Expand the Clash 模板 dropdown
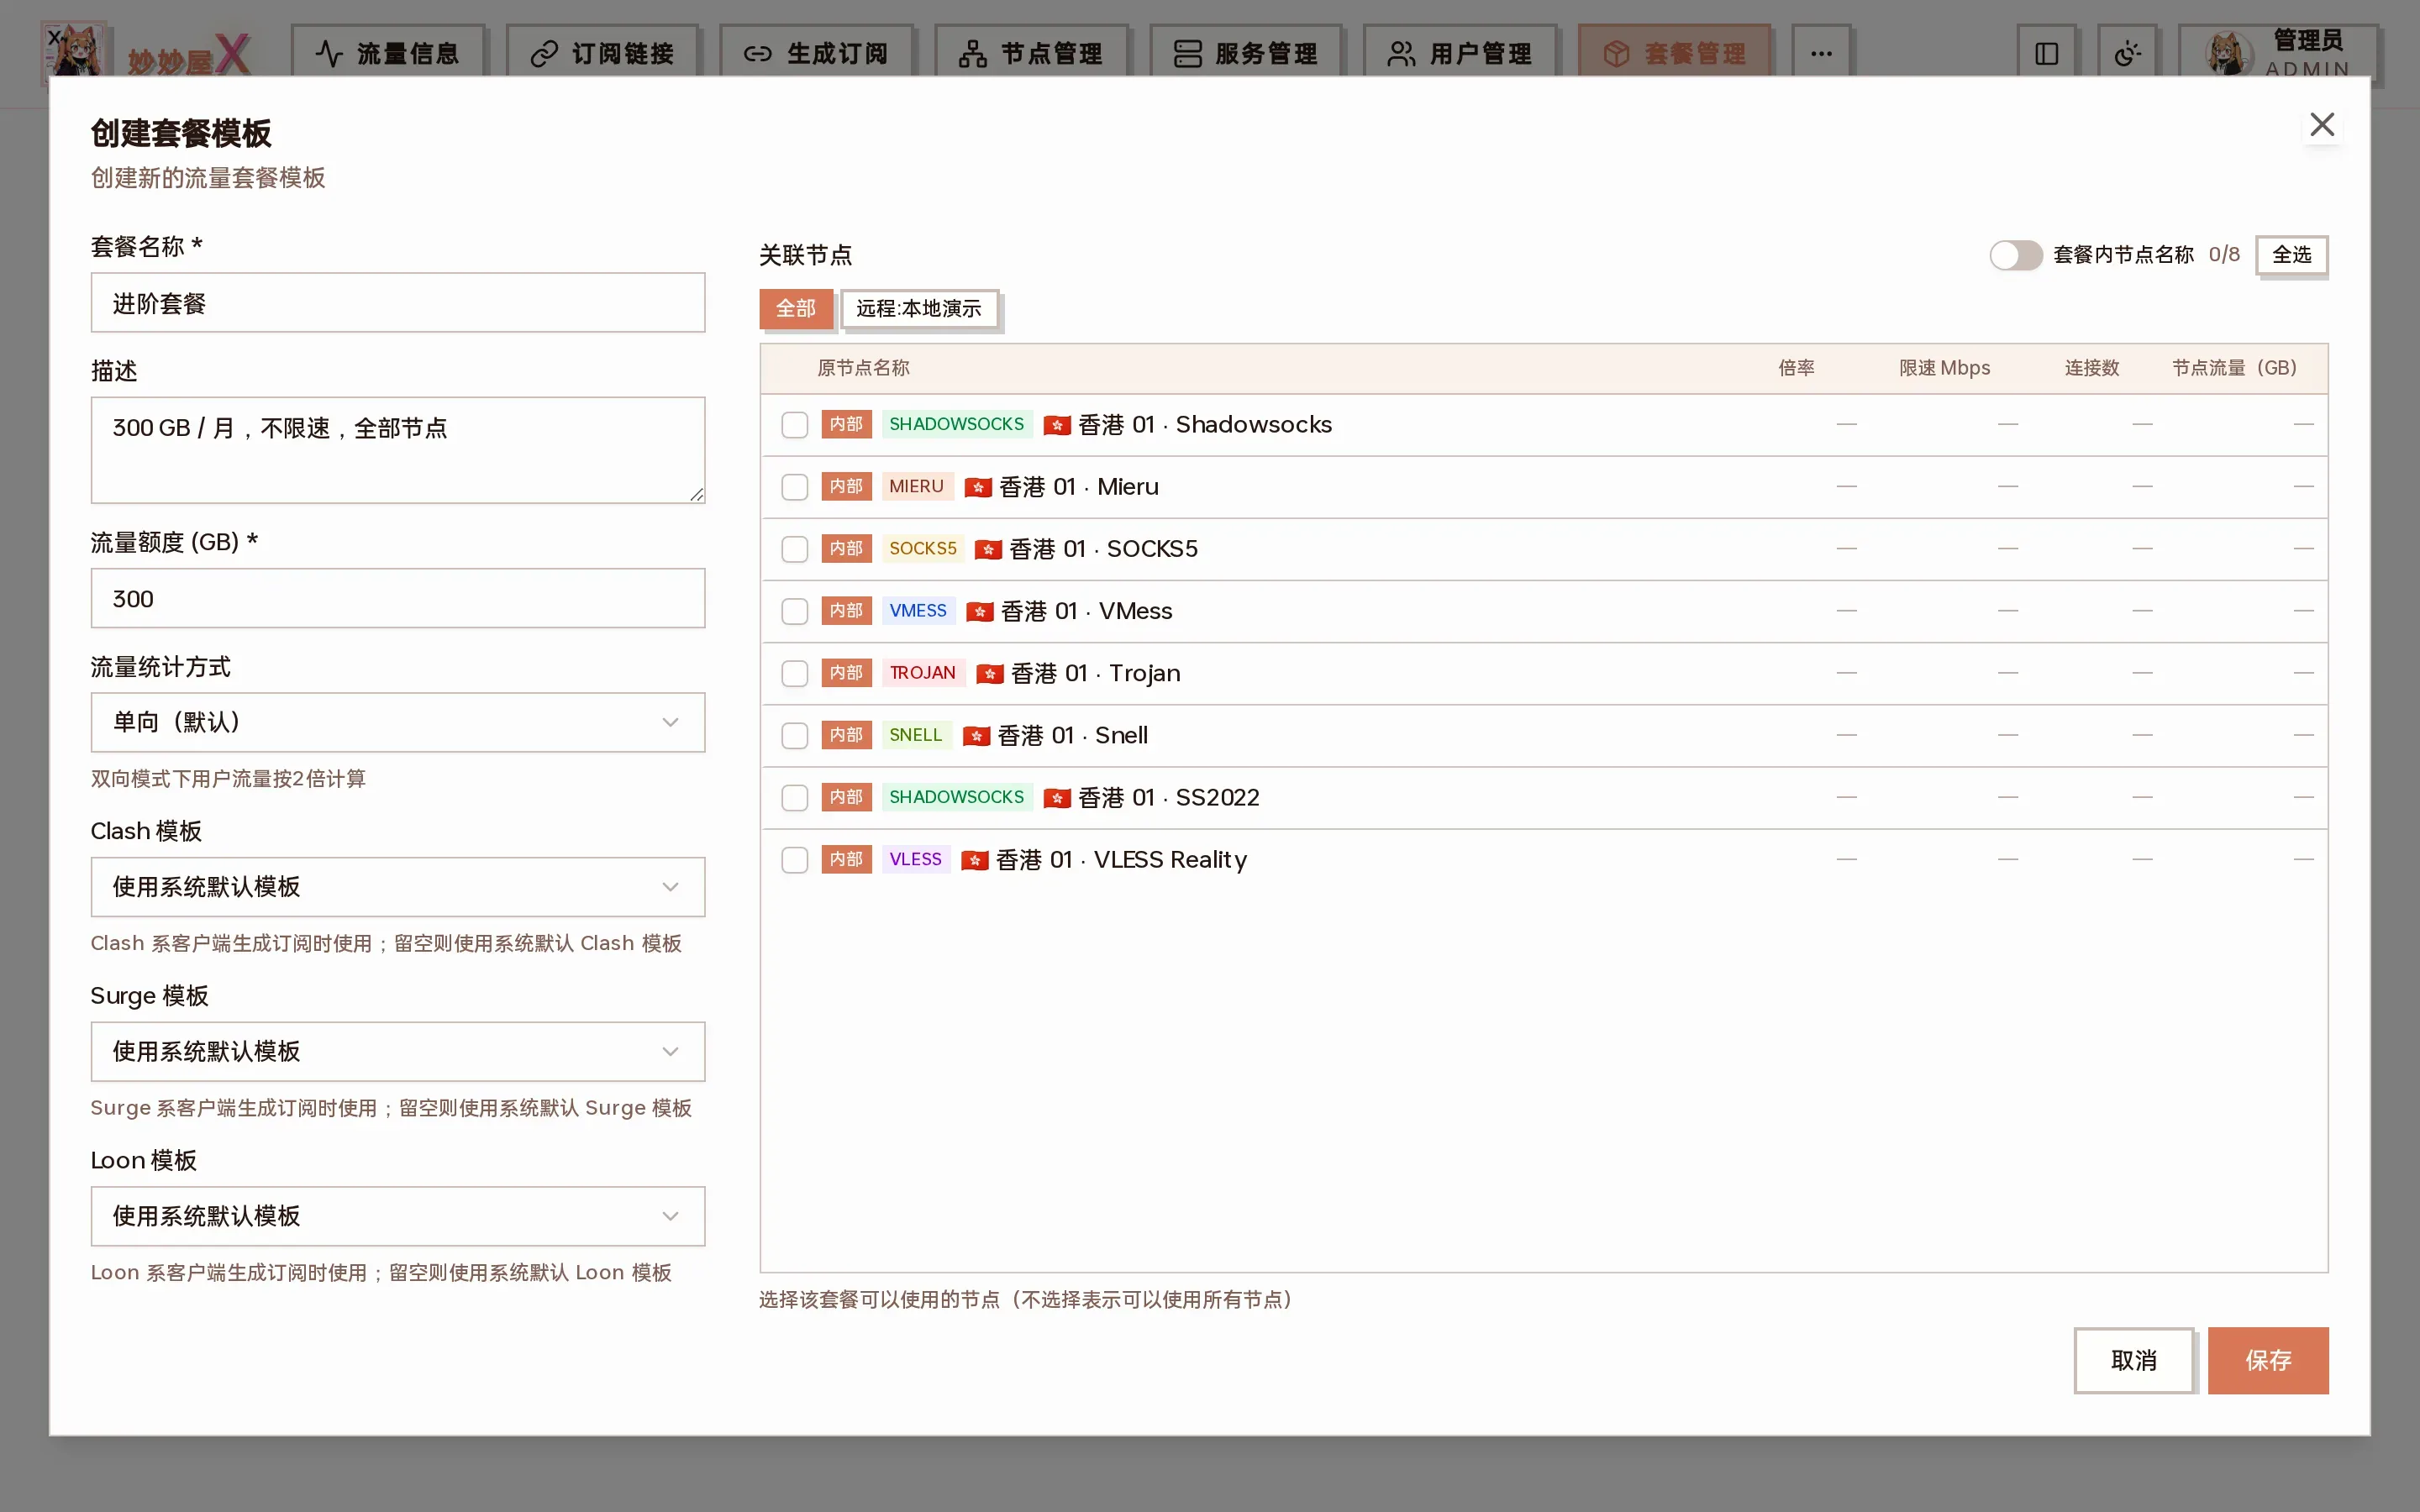The height and width of the screenshot is (1512, 2420). pyautogui.click(x=397, y=887)
